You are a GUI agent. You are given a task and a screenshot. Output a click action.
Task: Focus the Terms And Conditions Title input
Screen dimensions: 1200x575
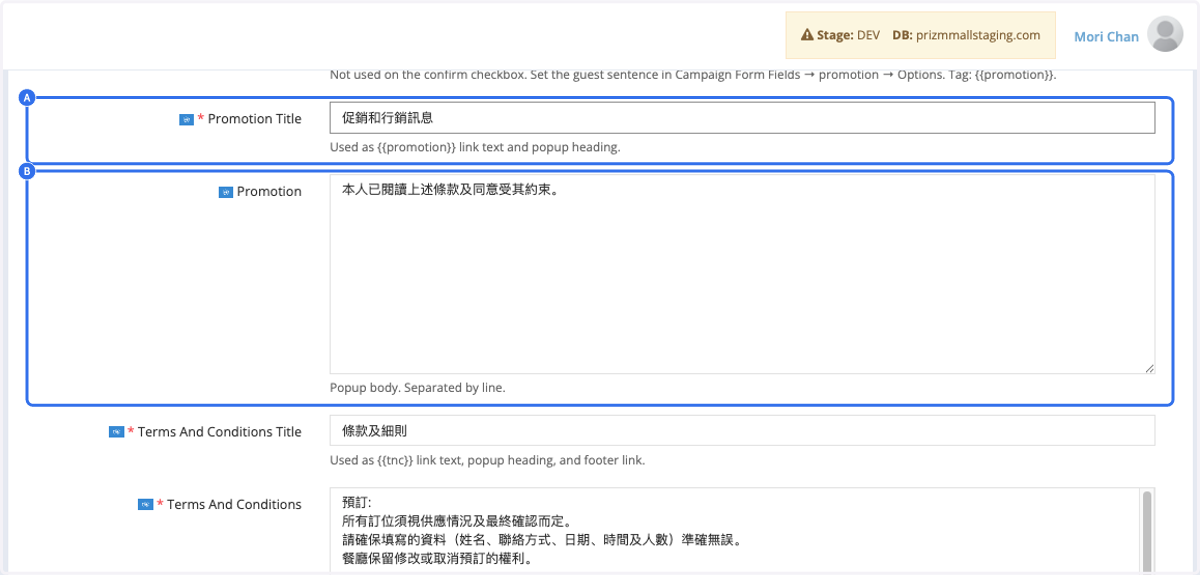(x=742, y=431)
